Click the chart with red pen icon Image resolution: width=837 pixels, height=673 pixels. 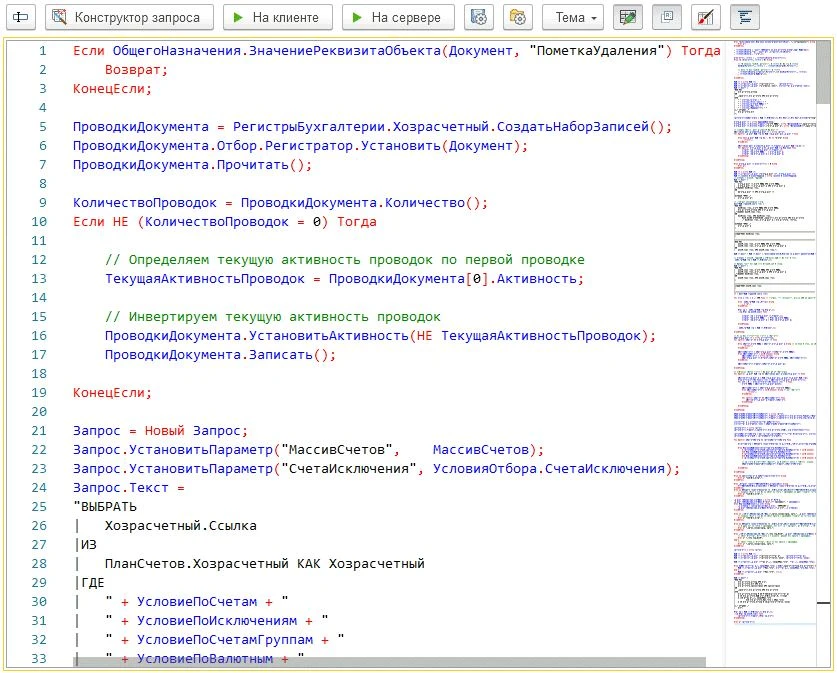tap(705, 17)
